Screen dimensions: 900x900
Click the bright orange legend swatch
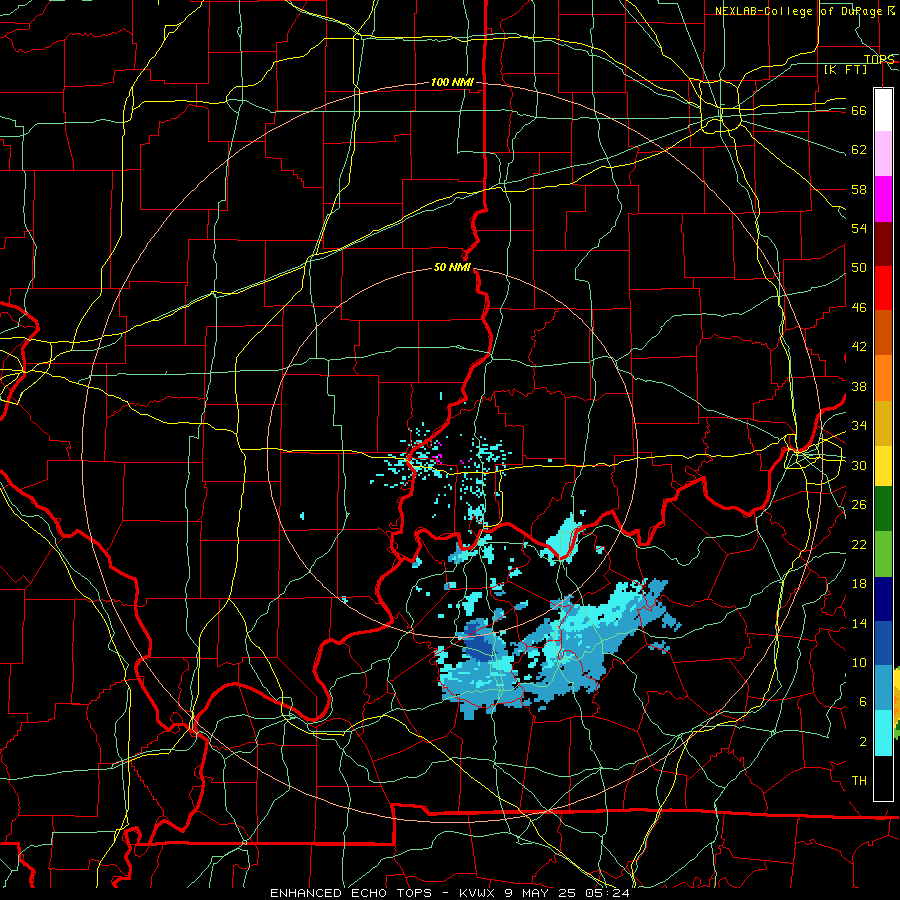tap(883, 378)
